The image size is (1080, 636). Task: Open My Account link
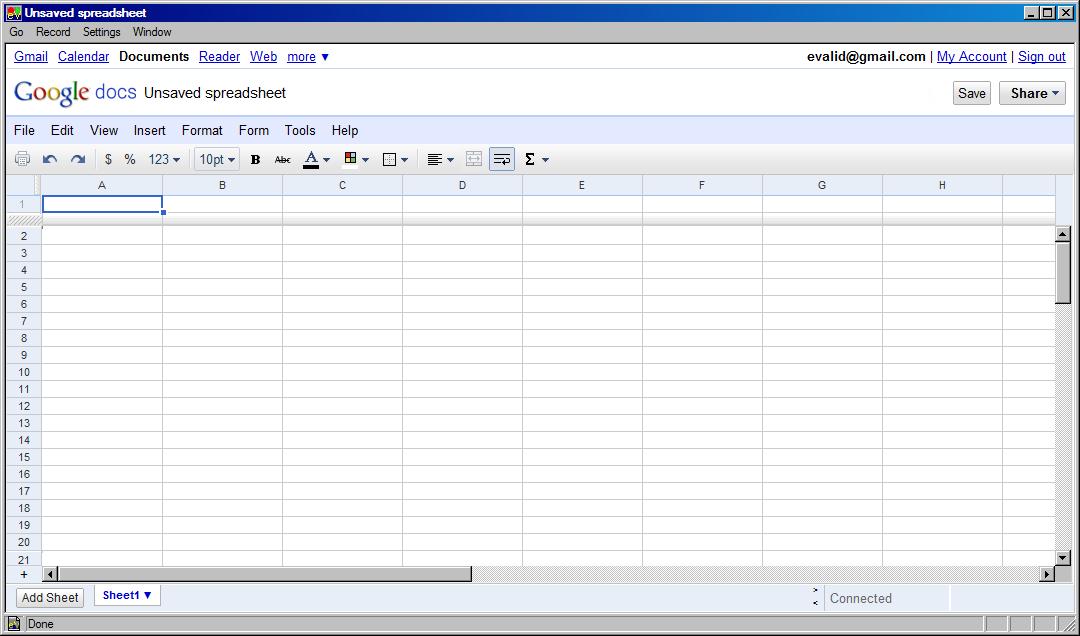click(971, 57)
